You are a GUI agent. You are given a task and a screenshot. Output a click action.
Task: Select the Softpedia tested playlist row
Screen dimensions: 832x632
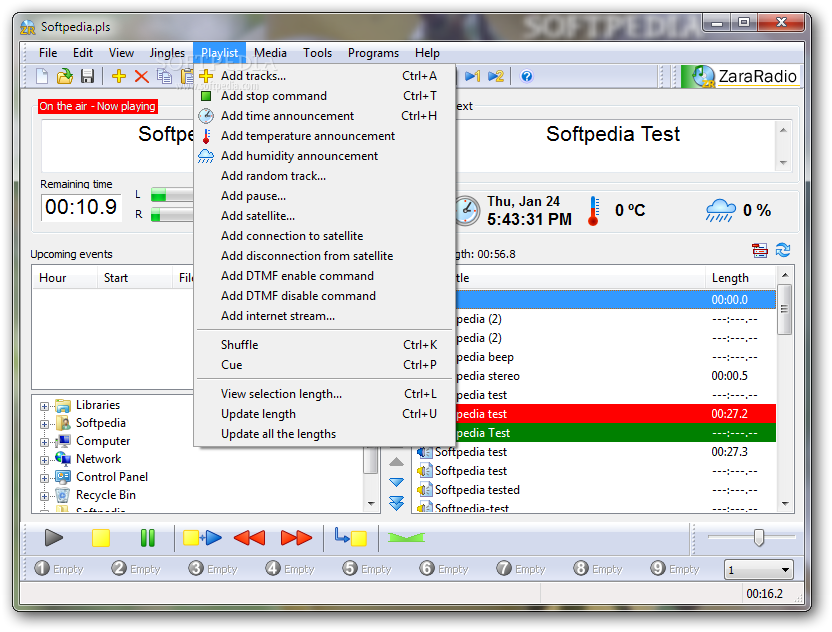594,490
